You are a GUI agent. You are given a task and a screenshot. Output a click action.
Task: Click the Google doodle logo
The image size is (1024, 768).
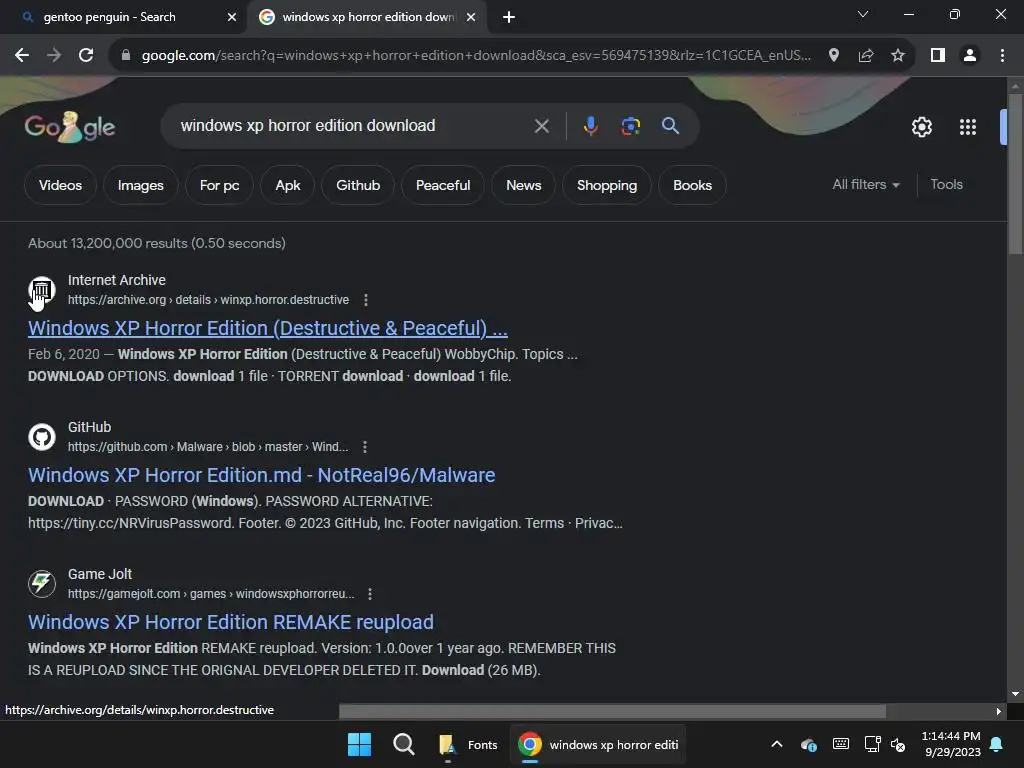coord(70,127)
